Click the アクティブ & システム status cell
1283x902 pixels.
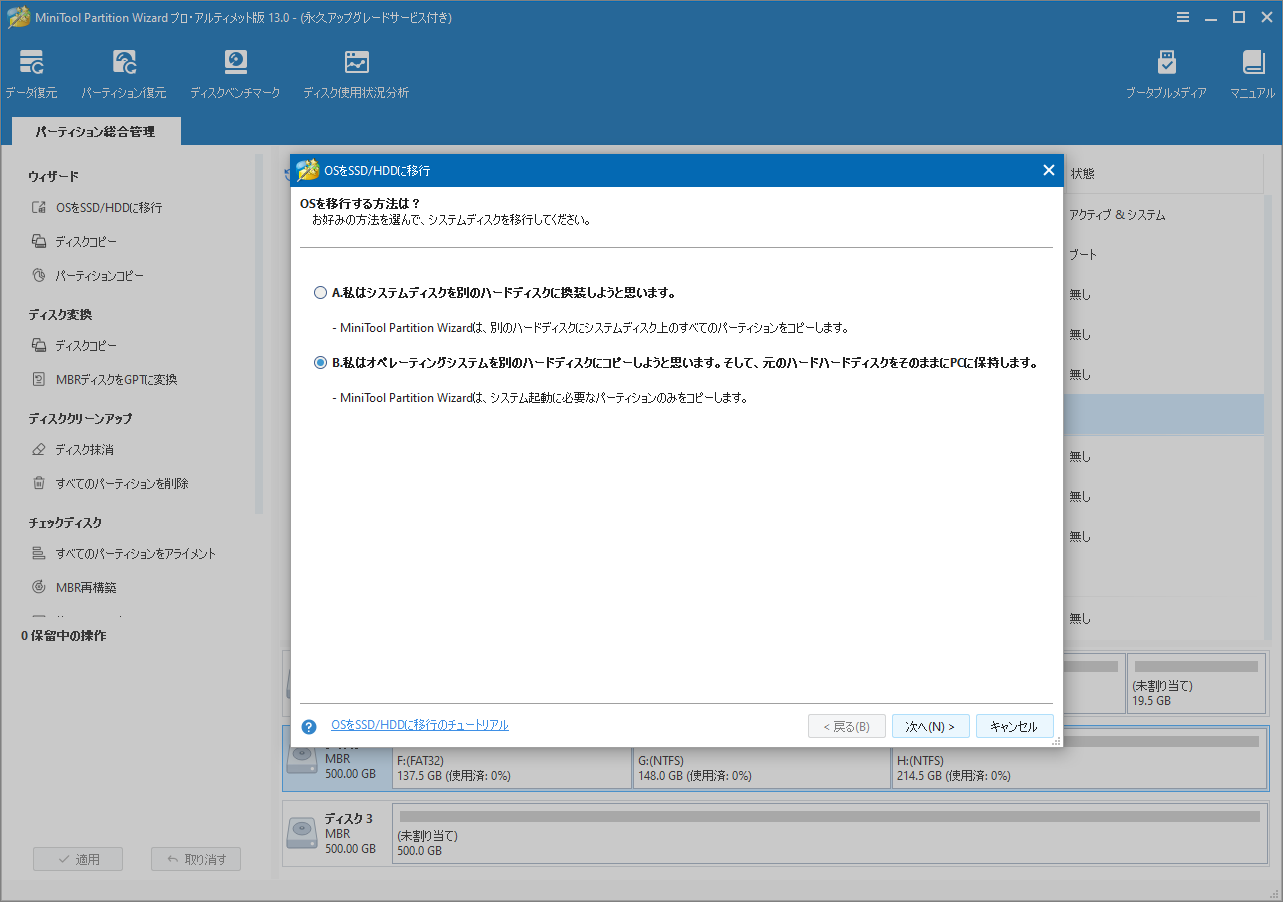(x=1117, y=215)
